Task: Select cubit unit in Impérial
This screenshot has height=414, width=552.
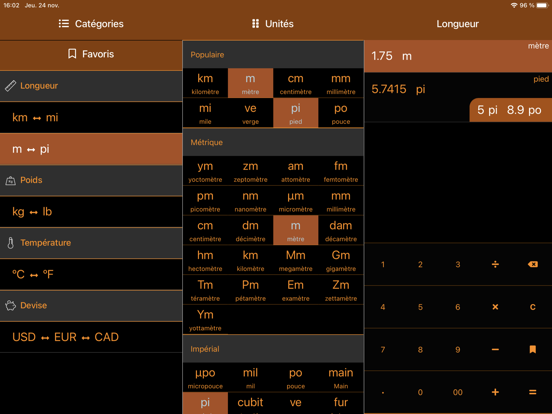Action: [250, 403]
